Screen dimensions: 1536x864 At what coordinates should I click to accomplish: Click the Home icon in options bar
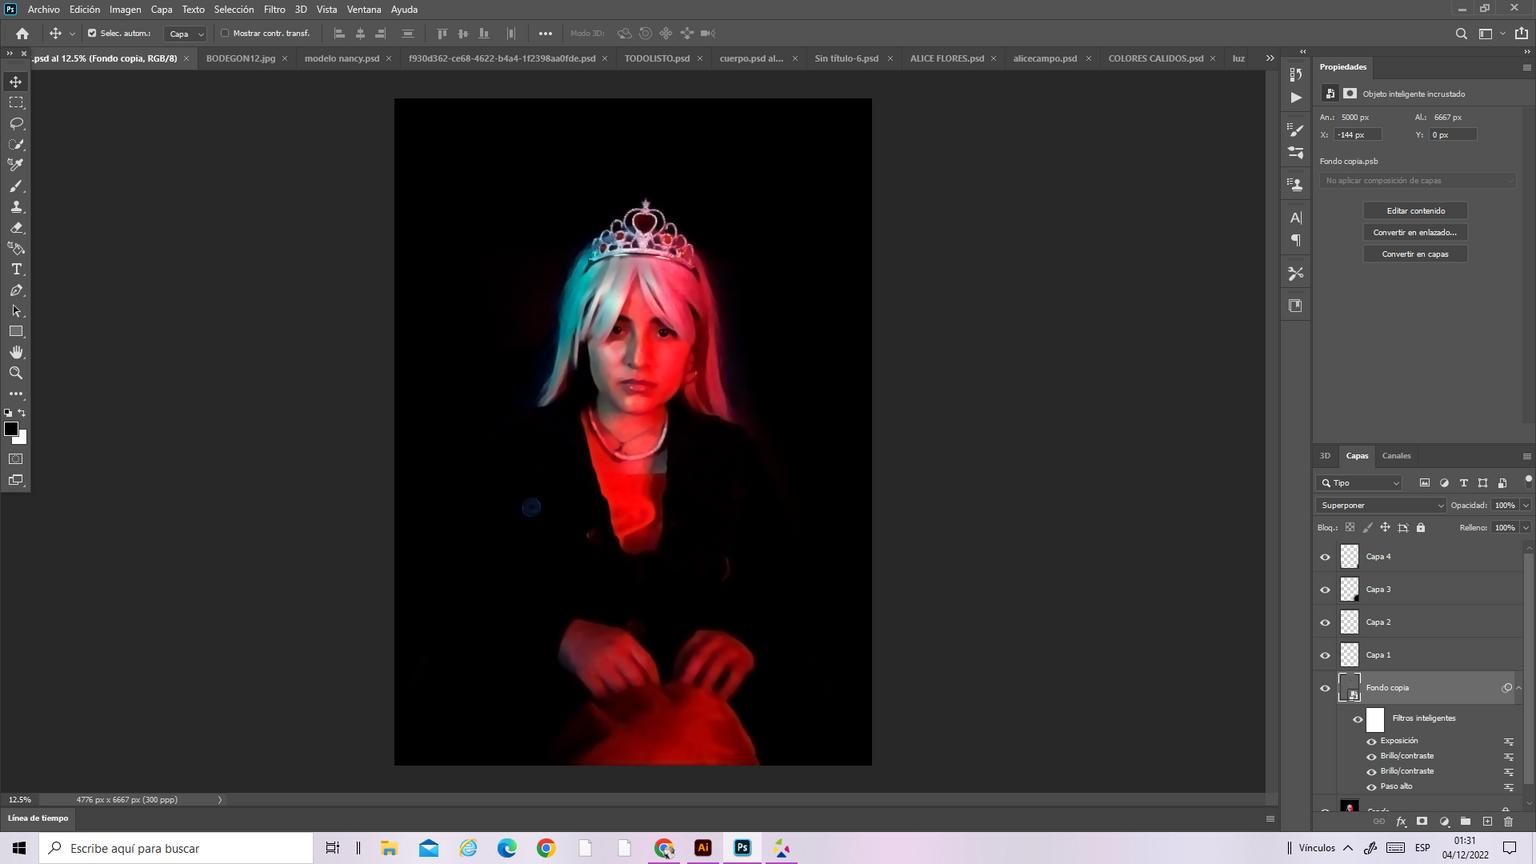(22, 33)
